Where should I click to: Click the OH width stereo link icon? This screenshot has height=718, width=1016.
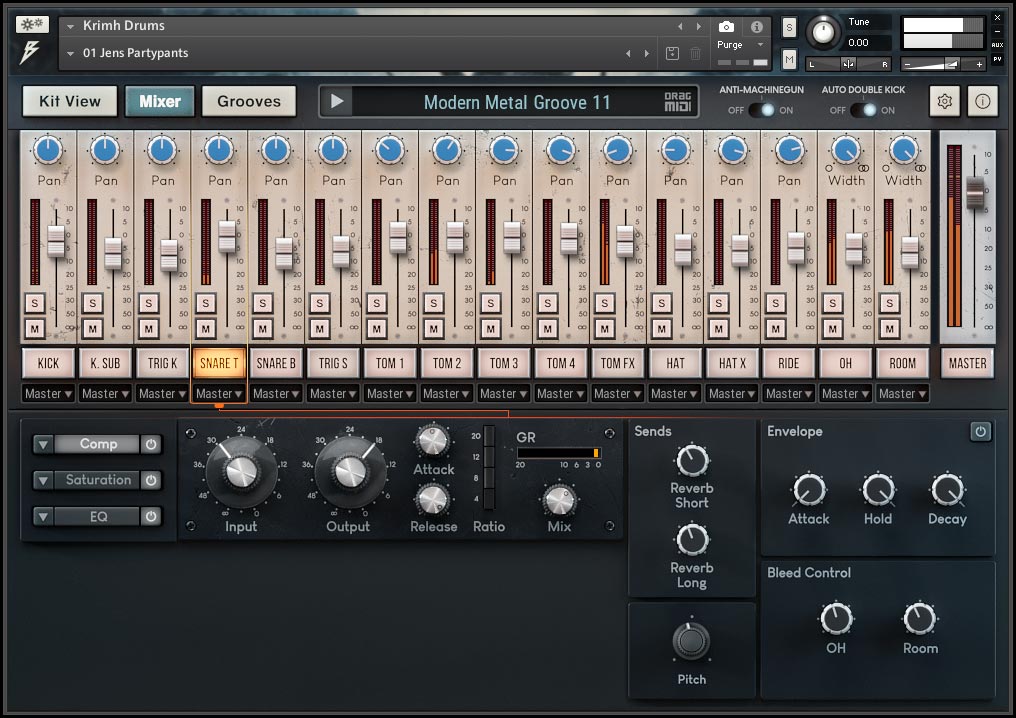click(x=863, y=168)
